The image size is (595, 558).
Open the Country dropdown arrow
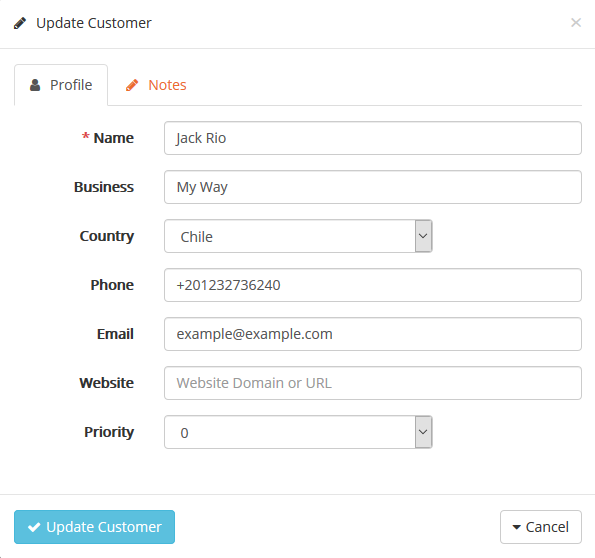(423, 236)
